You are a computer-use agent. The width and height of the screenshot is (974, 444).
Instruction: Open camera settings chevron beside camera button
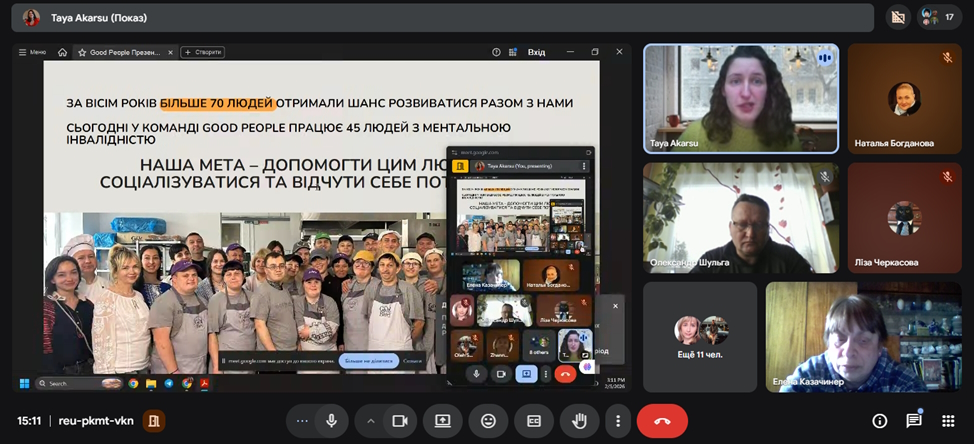[371, 421]
